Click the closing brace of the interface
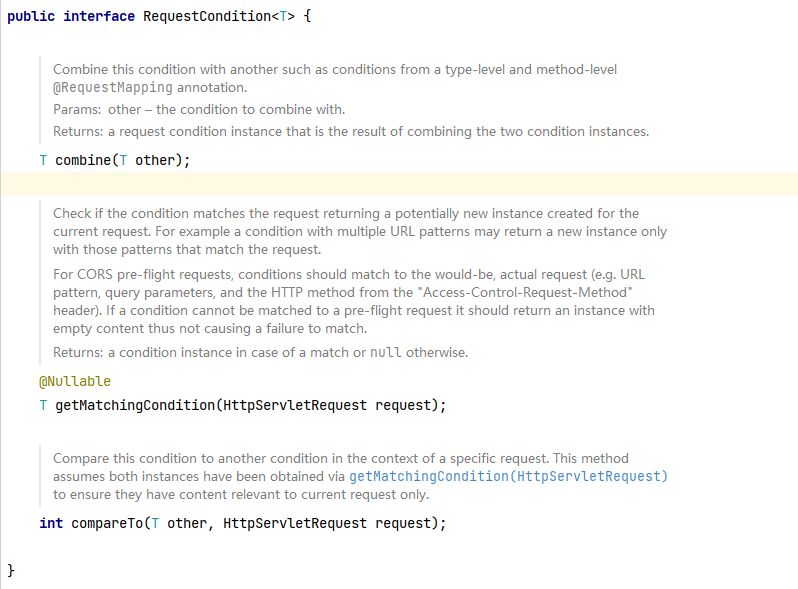The width and height of the screenshot is (798, 589). coord(11,570)
